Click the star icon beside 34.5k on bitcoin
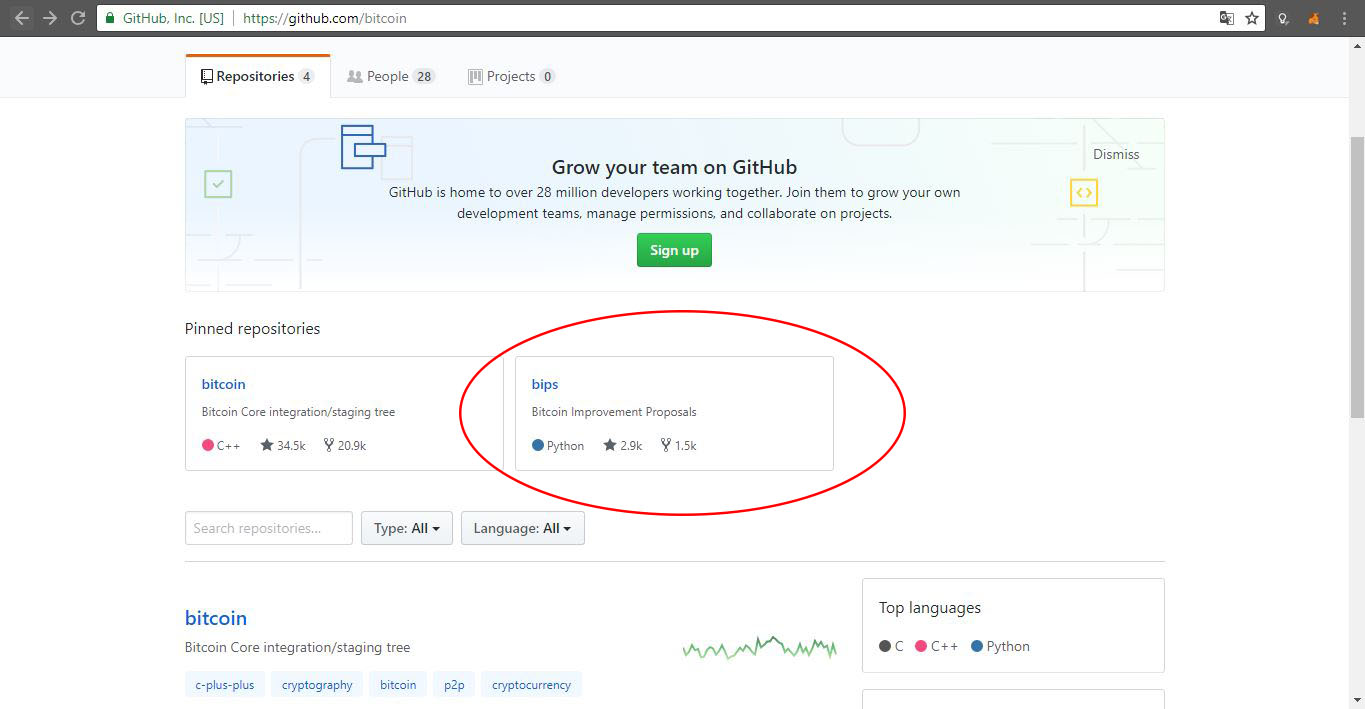 pyautogui.click(x=265, y=445)
